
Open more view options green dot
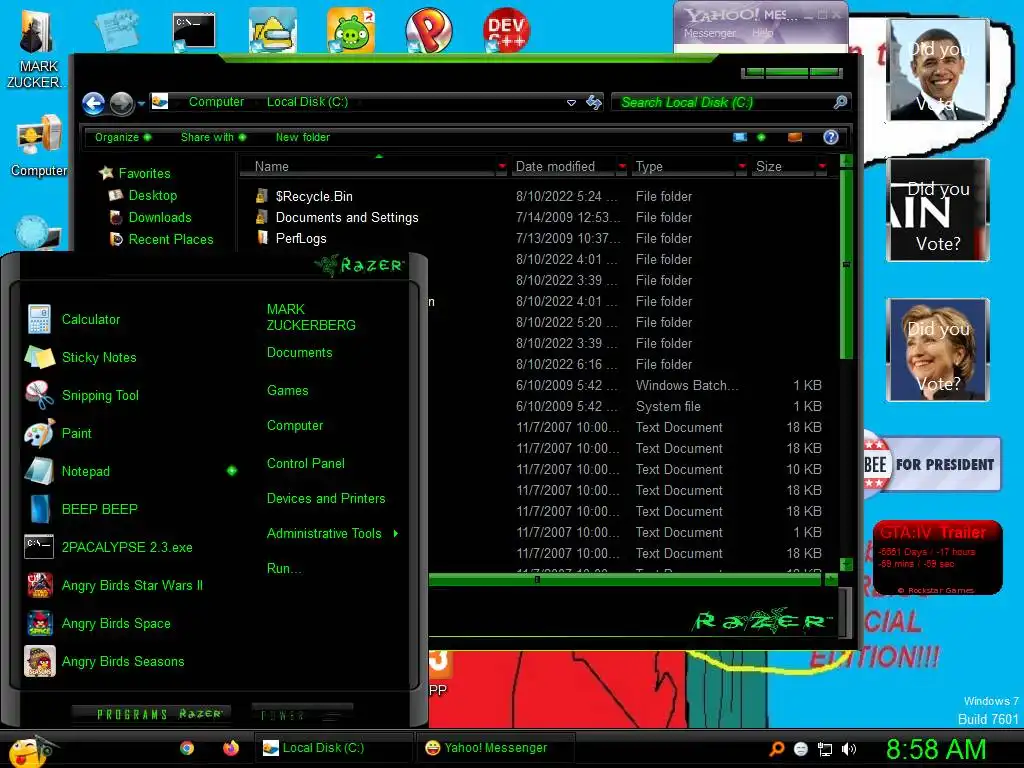(x=761, y=137)
